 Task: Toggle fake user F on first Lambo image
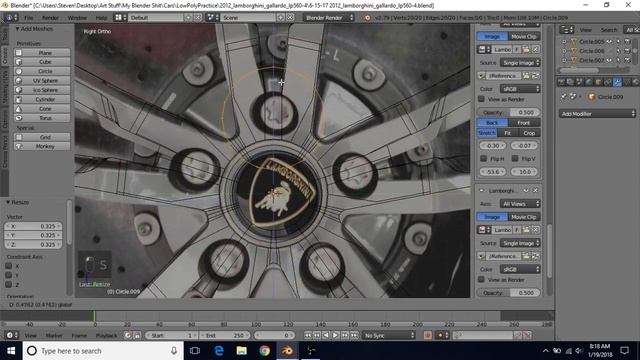click(517, 49)
